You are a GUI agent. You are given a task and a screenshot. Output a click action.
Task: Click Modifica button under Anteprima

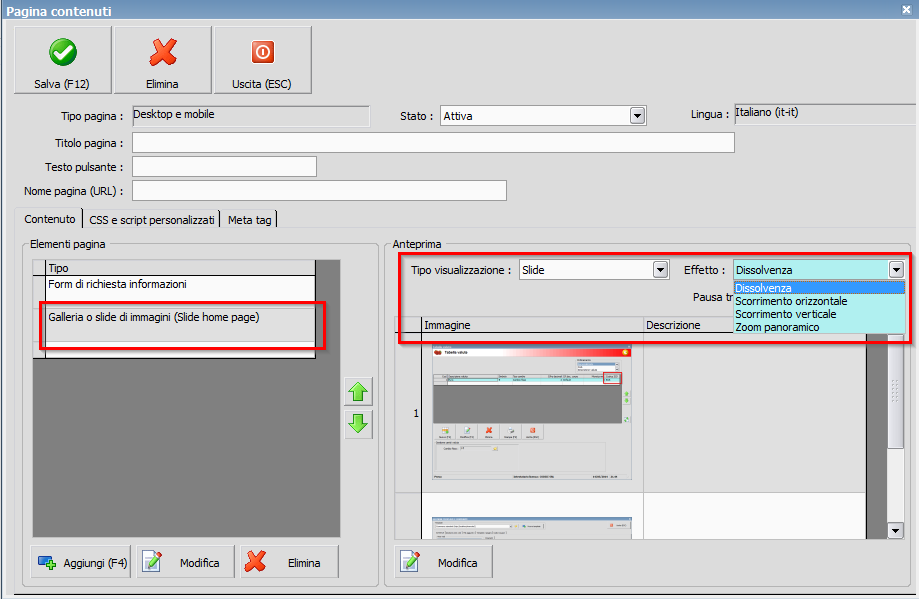click(x=443, y=563)
